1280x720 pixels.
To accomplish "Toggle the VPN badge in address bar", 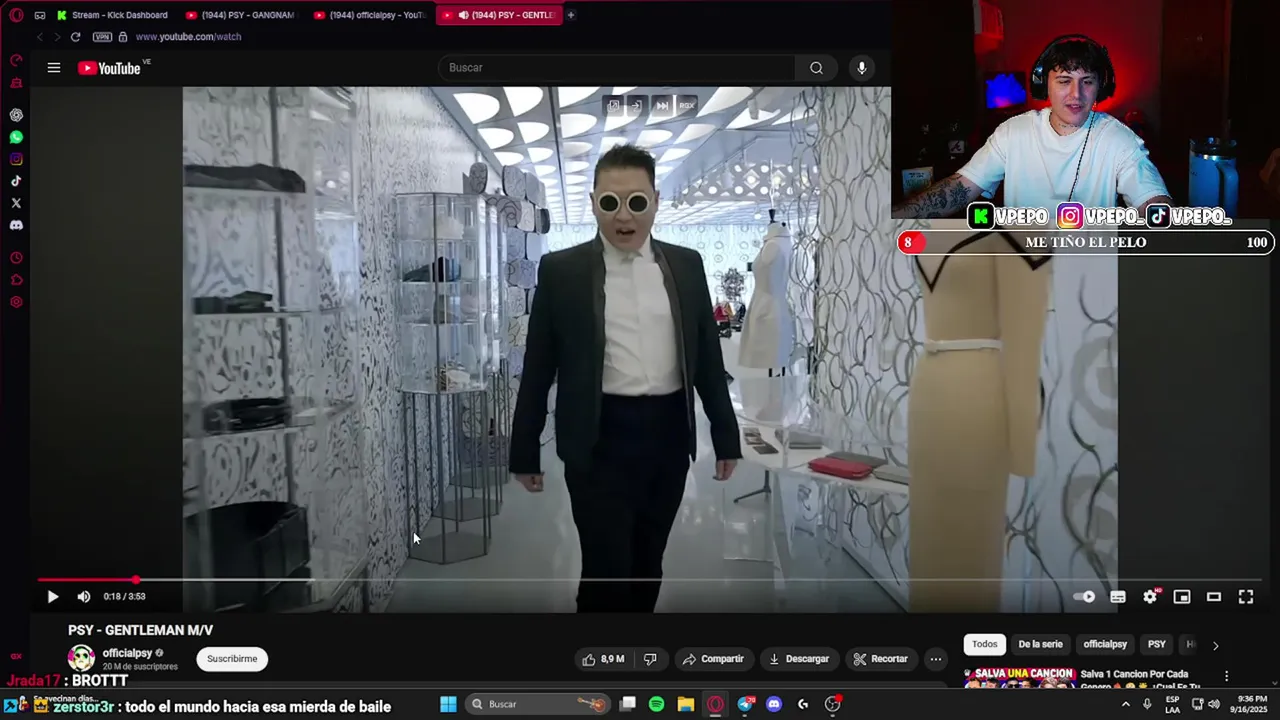I will [102, 37].
